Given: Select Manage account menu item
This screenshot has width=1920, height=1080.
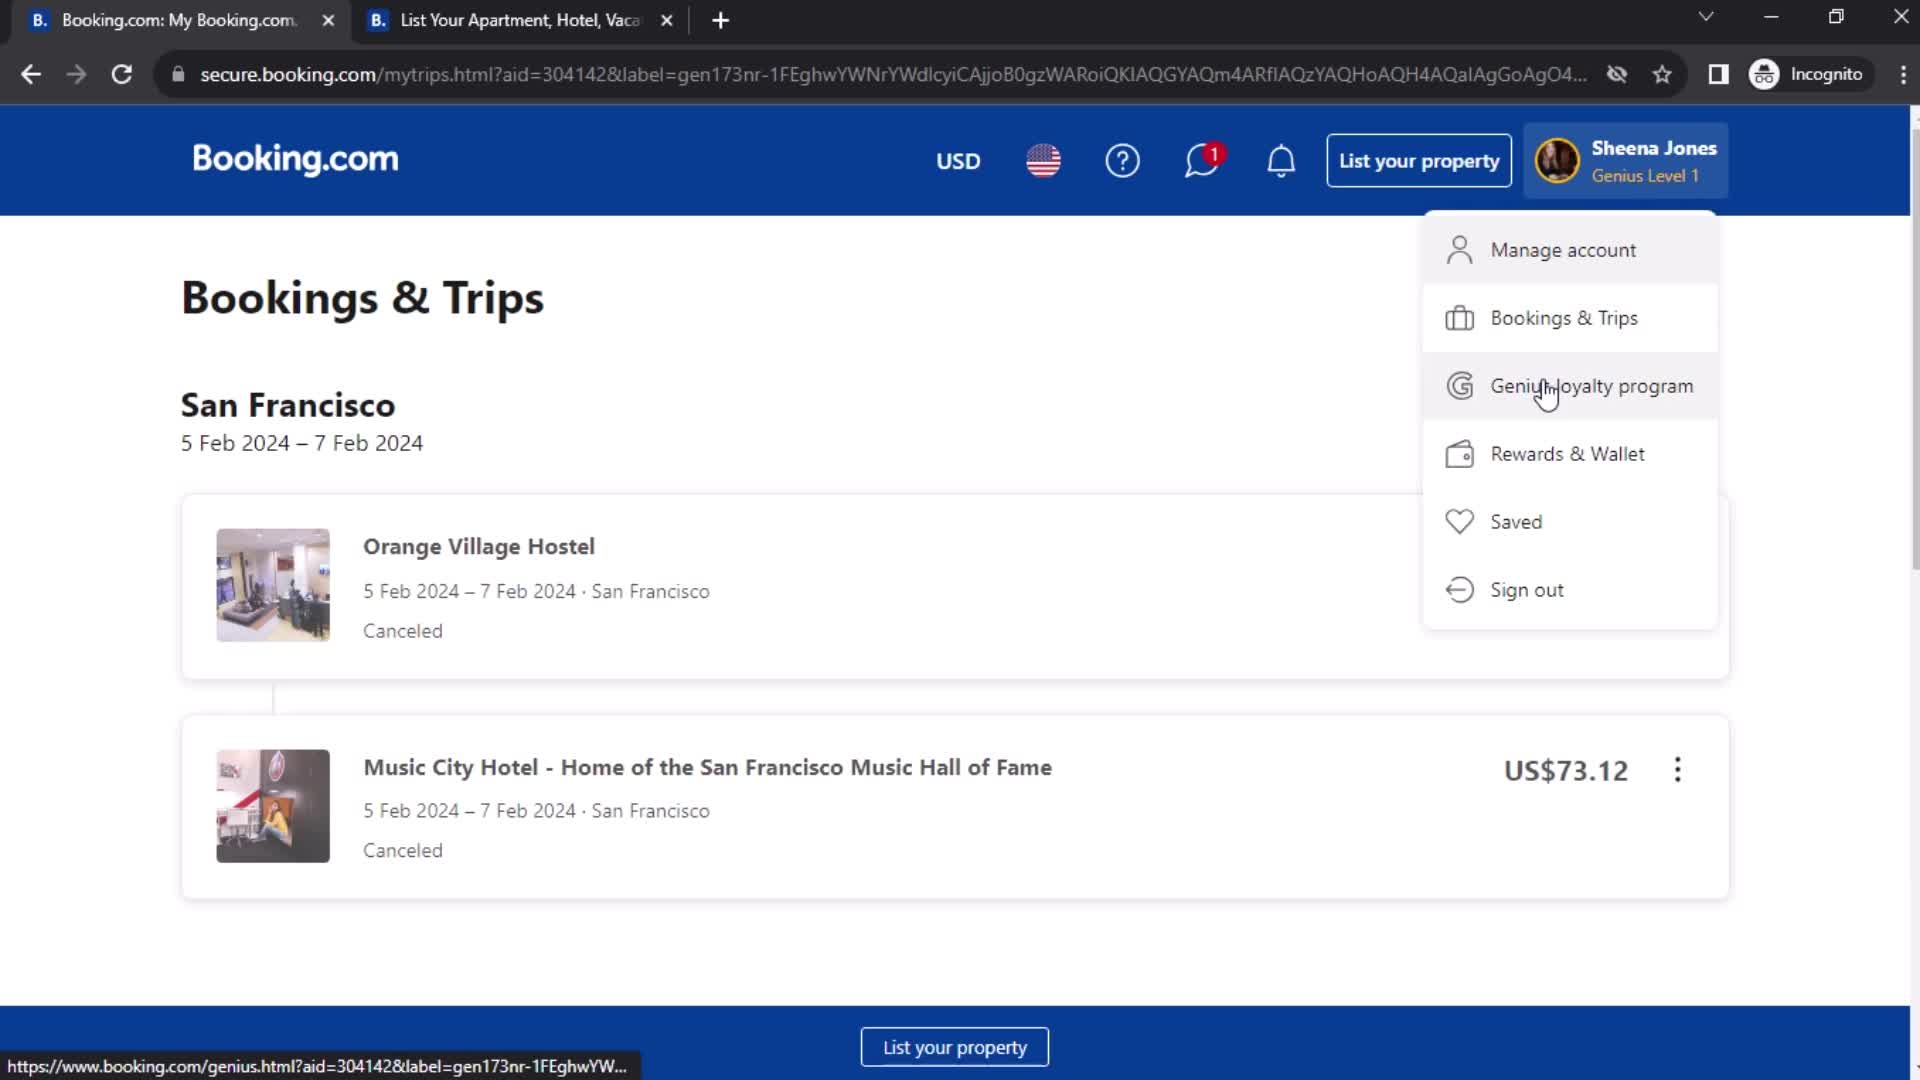Looking at the screenshot, I should [x=1570, y=250].
